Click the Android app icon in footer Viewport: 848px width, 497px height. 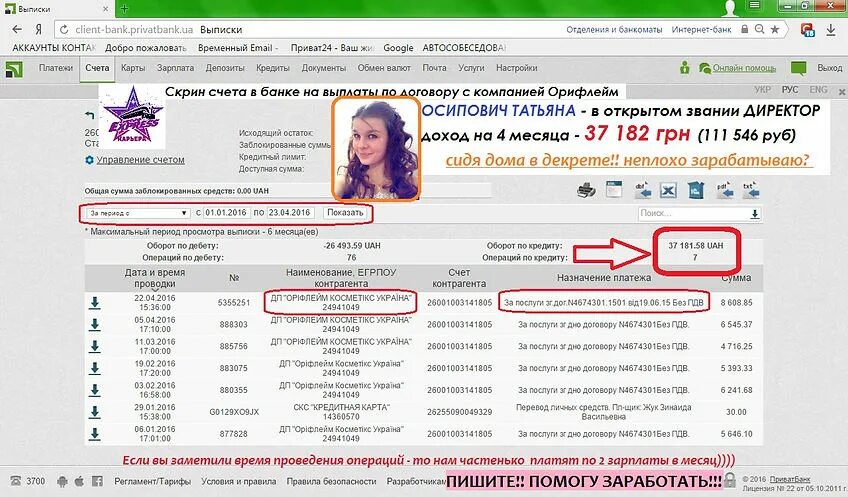(x=62, y=481)
